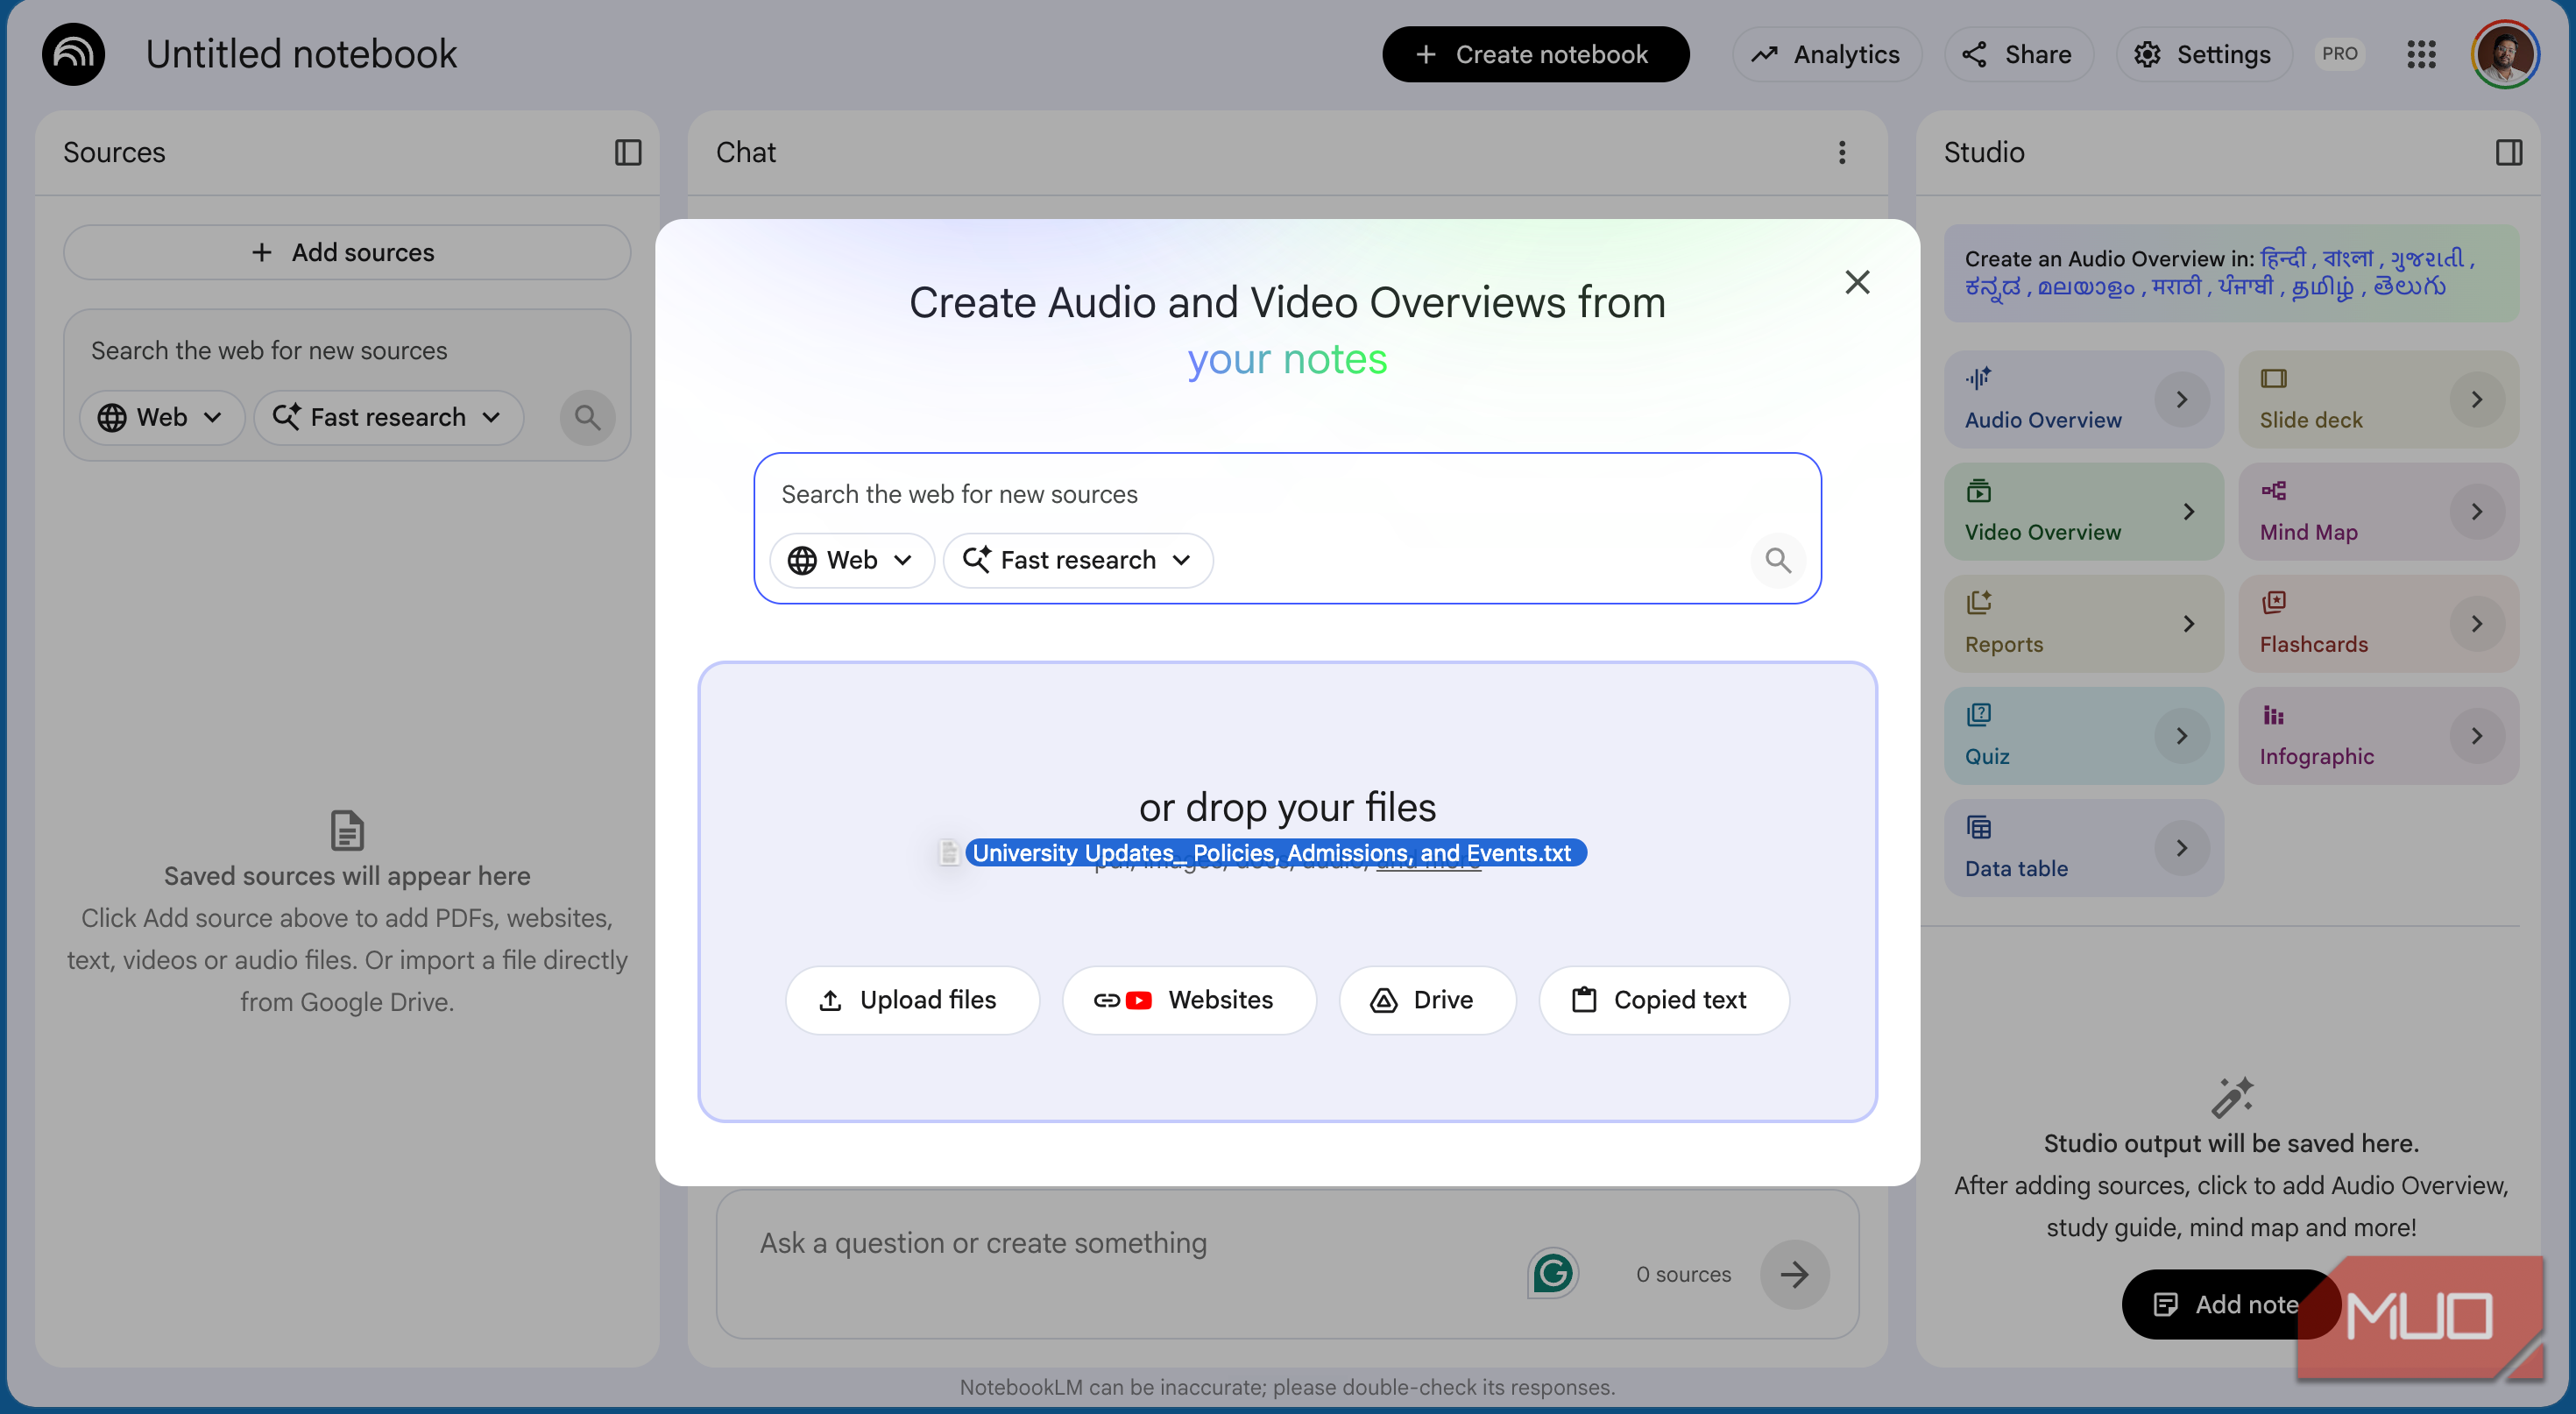Open Slide deck tile

tap(2378, 399)
